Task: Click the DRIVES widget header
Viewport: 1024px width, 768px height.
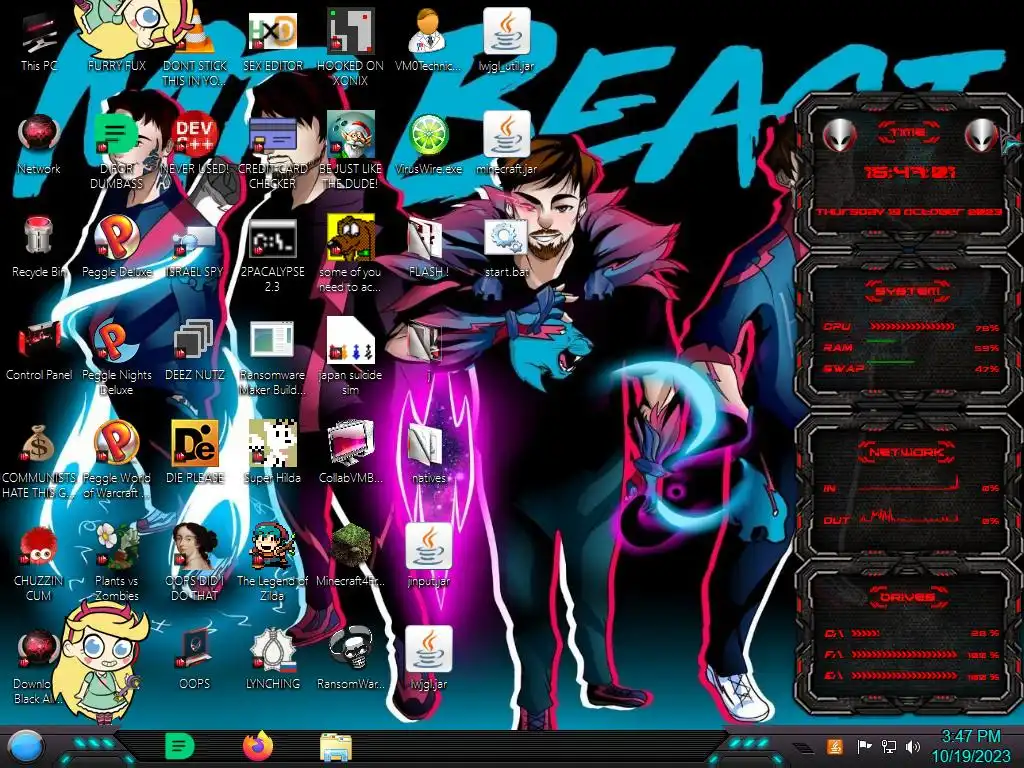Action: (908, 597)
